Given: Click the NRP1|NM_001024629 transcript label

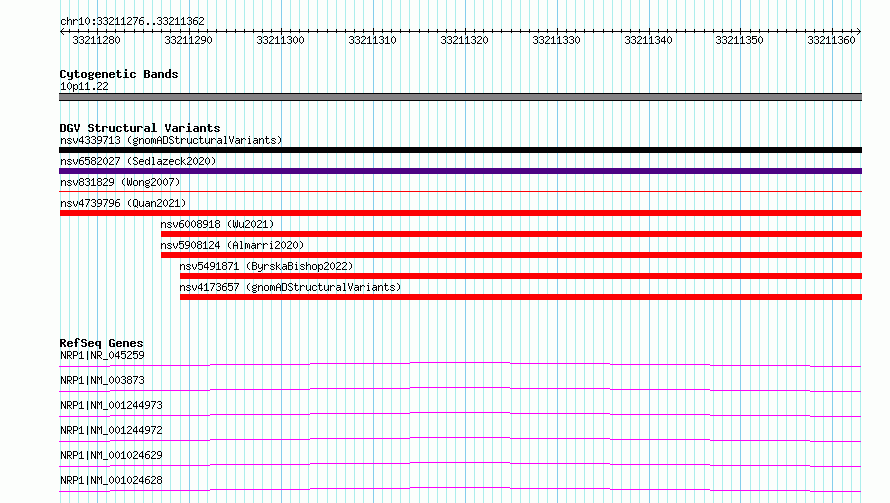Looking at the screenshot, I should click(x=111, y=455).
